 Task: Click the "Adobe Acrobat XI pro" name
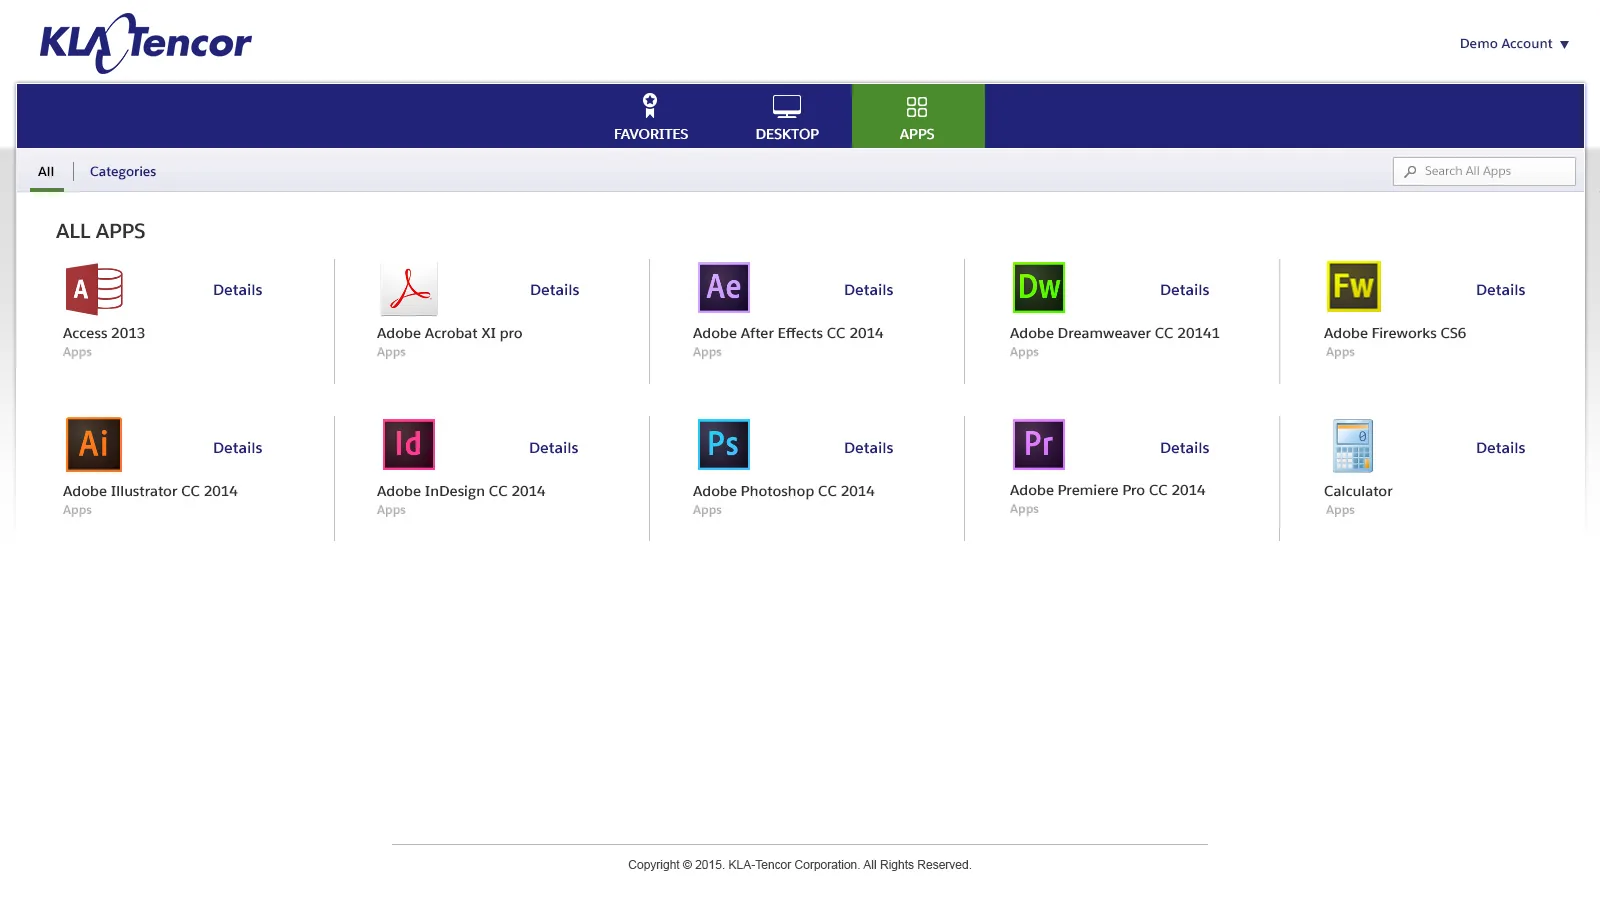point(450,333)
